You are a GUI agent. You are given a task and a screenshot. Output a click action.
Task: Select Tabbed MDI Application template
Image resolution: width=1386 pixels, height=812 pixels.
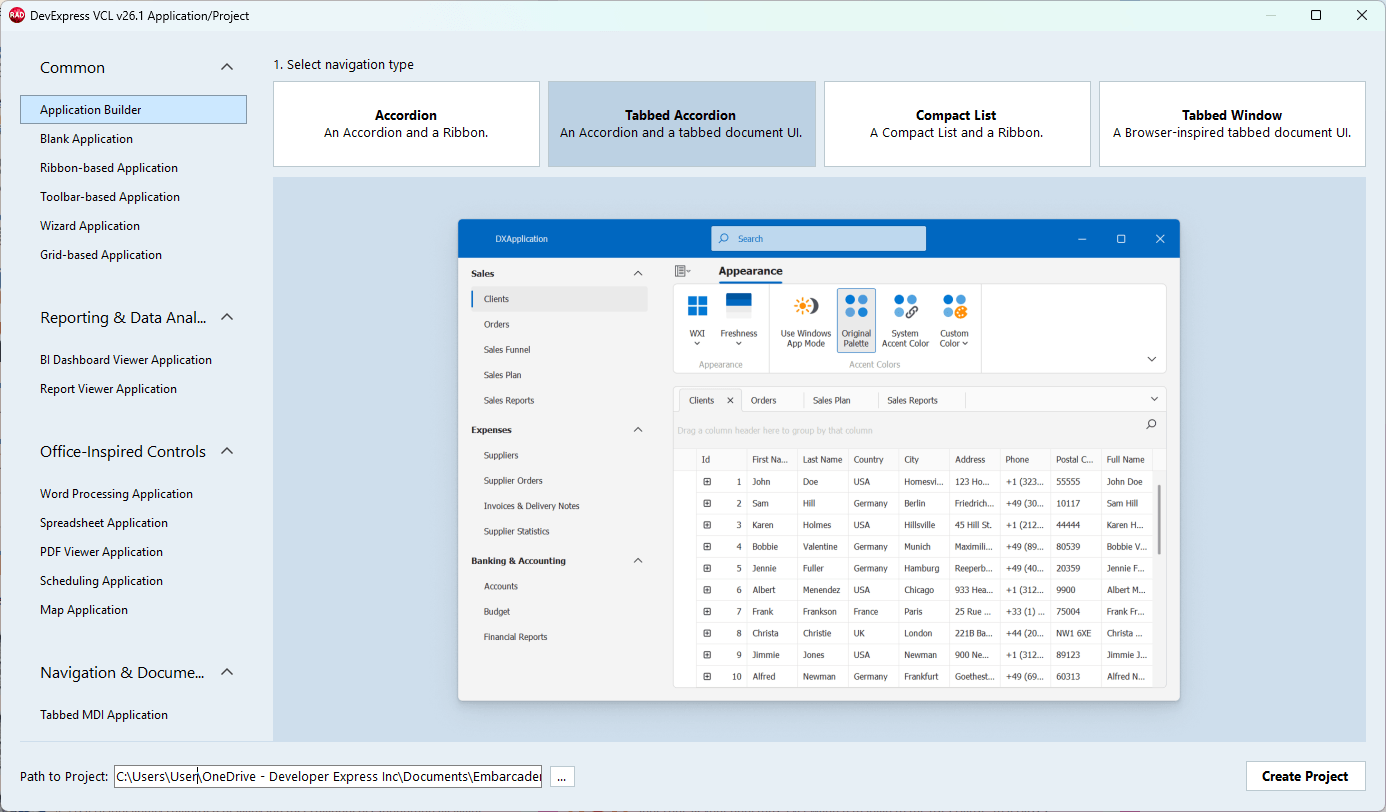coord(133,715)
